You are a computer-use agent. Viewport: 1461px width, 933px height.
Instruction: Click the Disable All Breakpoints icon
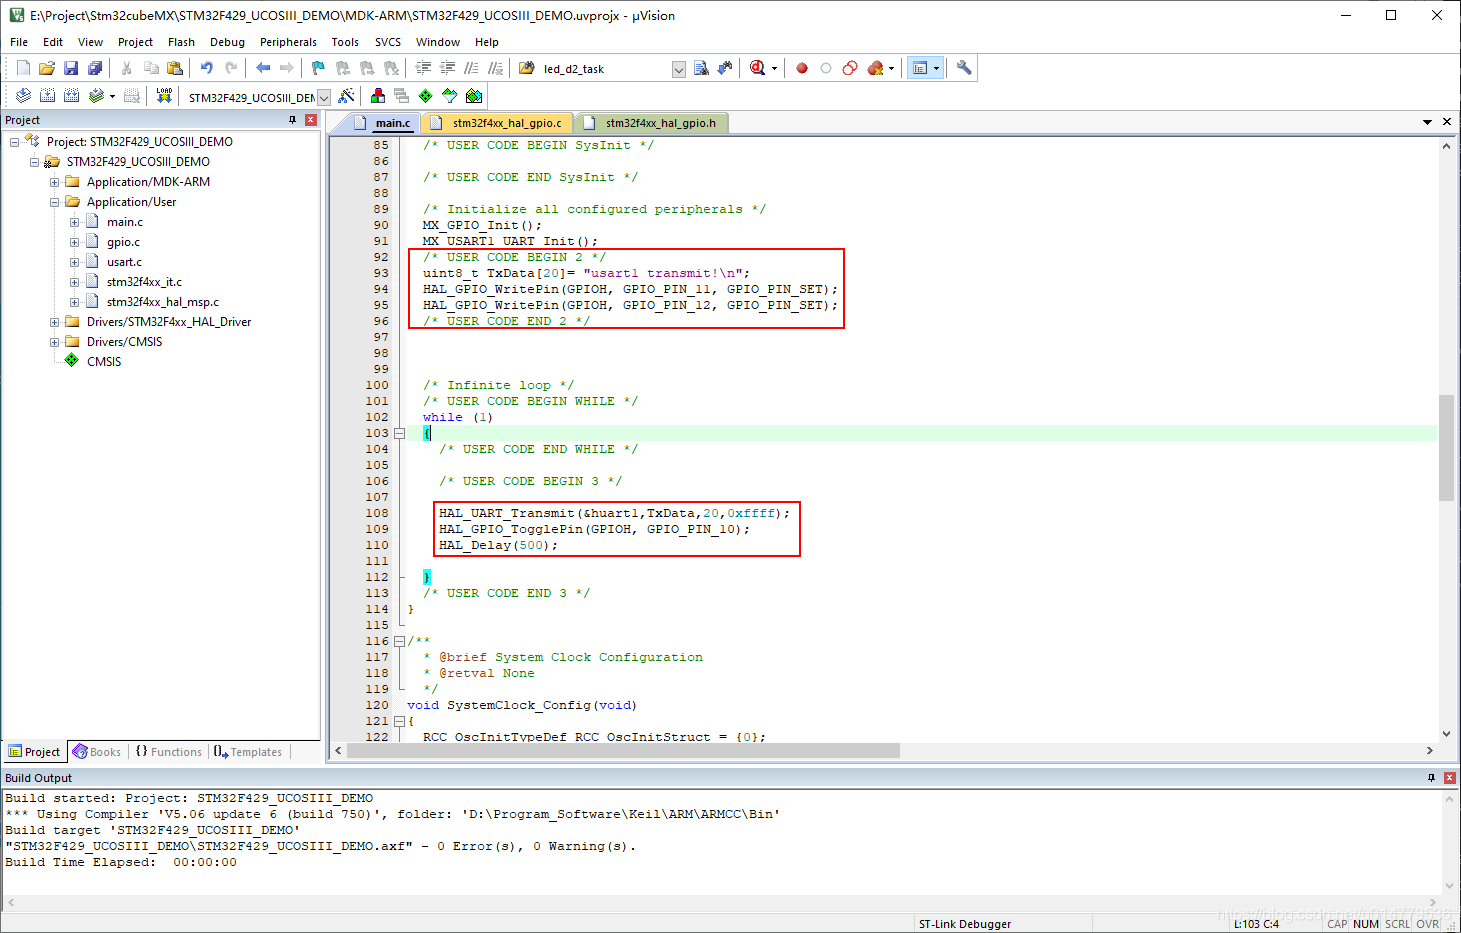(x=850, y=68)
